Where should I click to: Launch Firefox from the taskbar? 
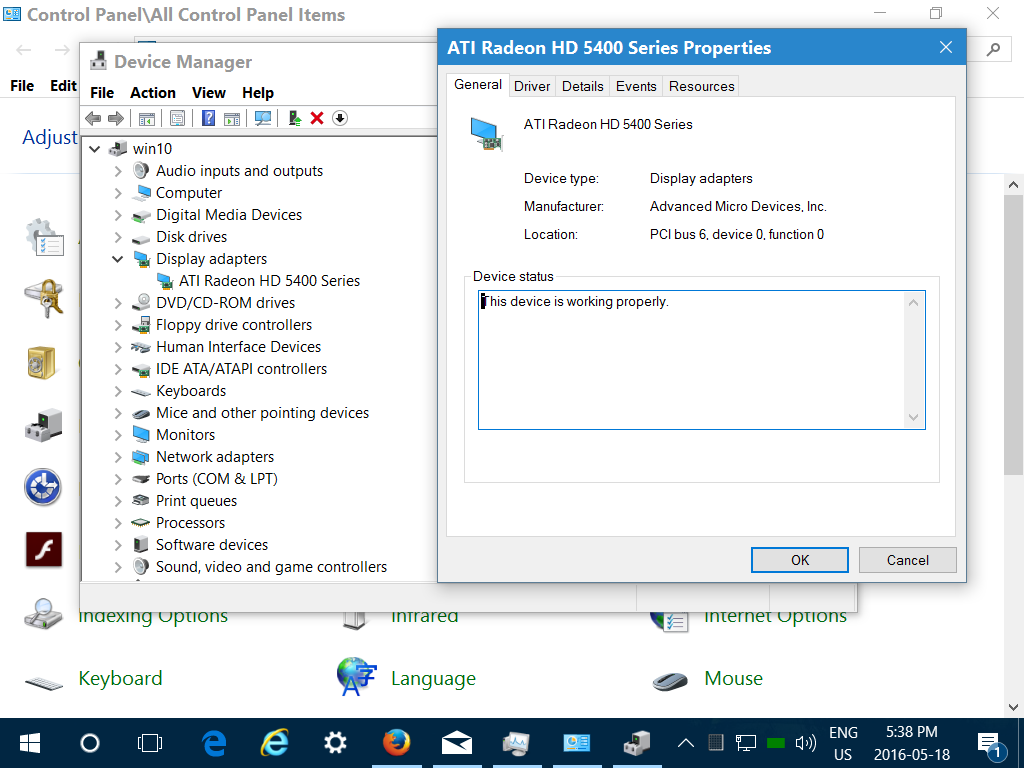click(x=396, y=743)
